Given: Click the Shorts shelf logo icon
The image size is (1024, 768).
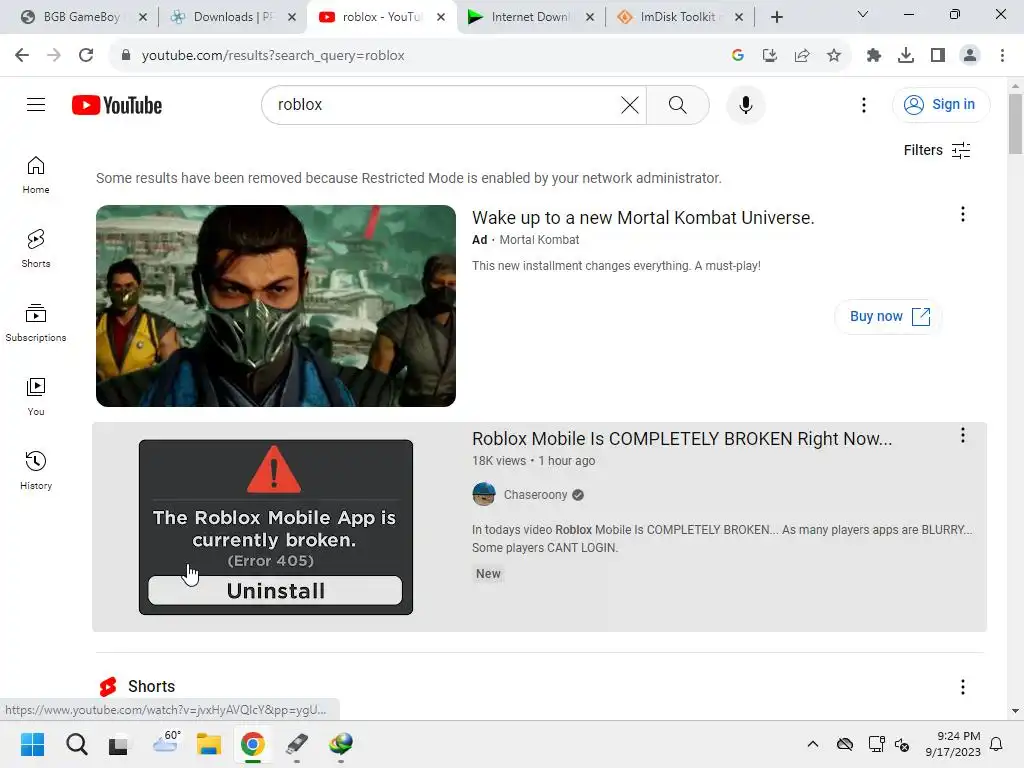Looking at the screenshot, I should click(x=108, y=686).
